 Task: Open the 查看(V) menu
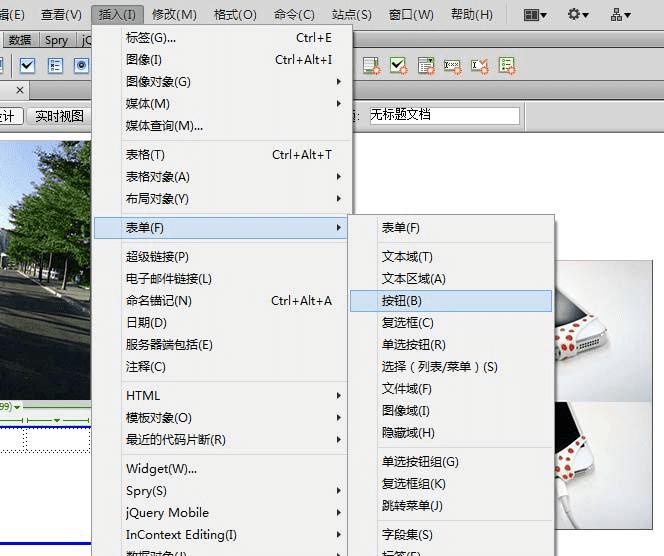(61, 15)
